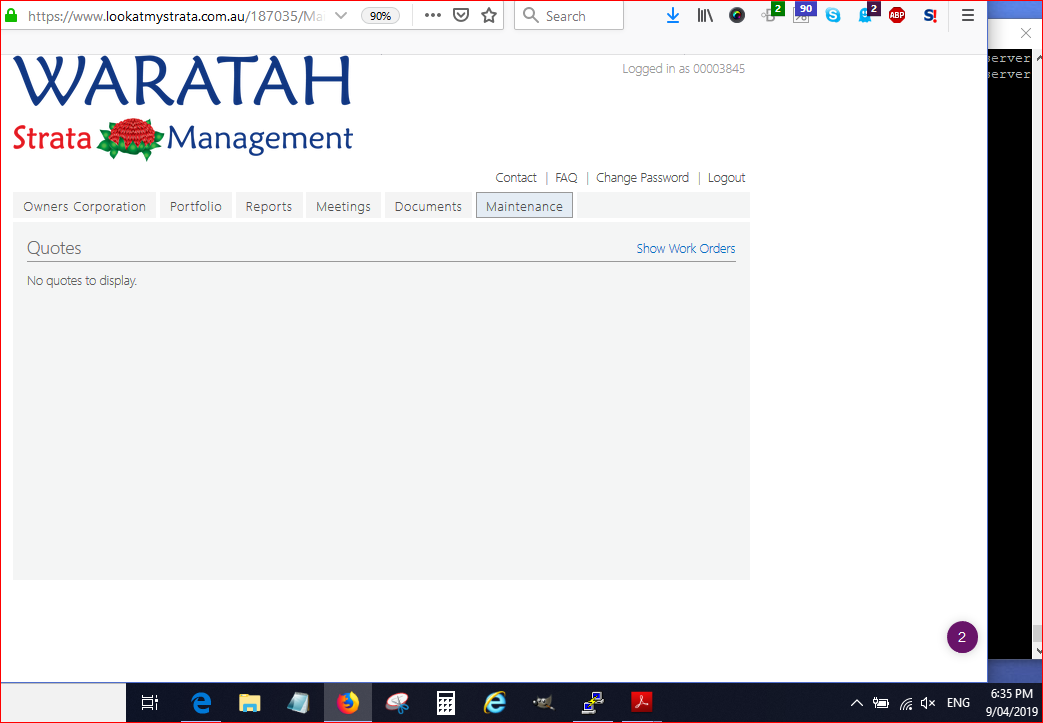The image size is (1043, 723).
Task: Open Adobe Acrobat Reader from taskbar
Action: click(642, 702)
